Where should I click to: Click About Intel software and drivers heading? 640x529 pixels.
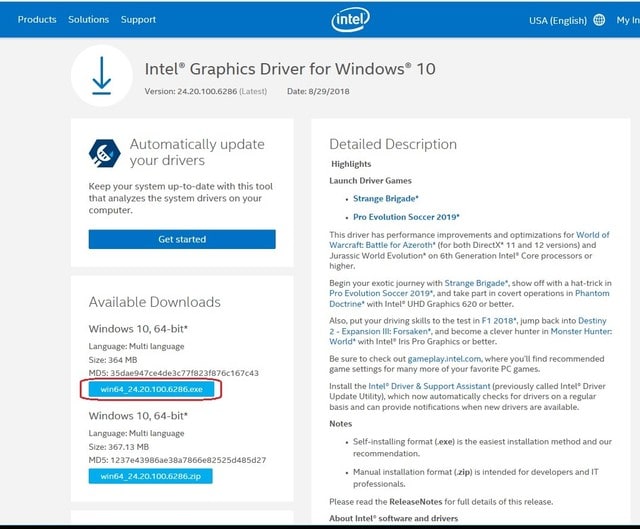(393, 518)
